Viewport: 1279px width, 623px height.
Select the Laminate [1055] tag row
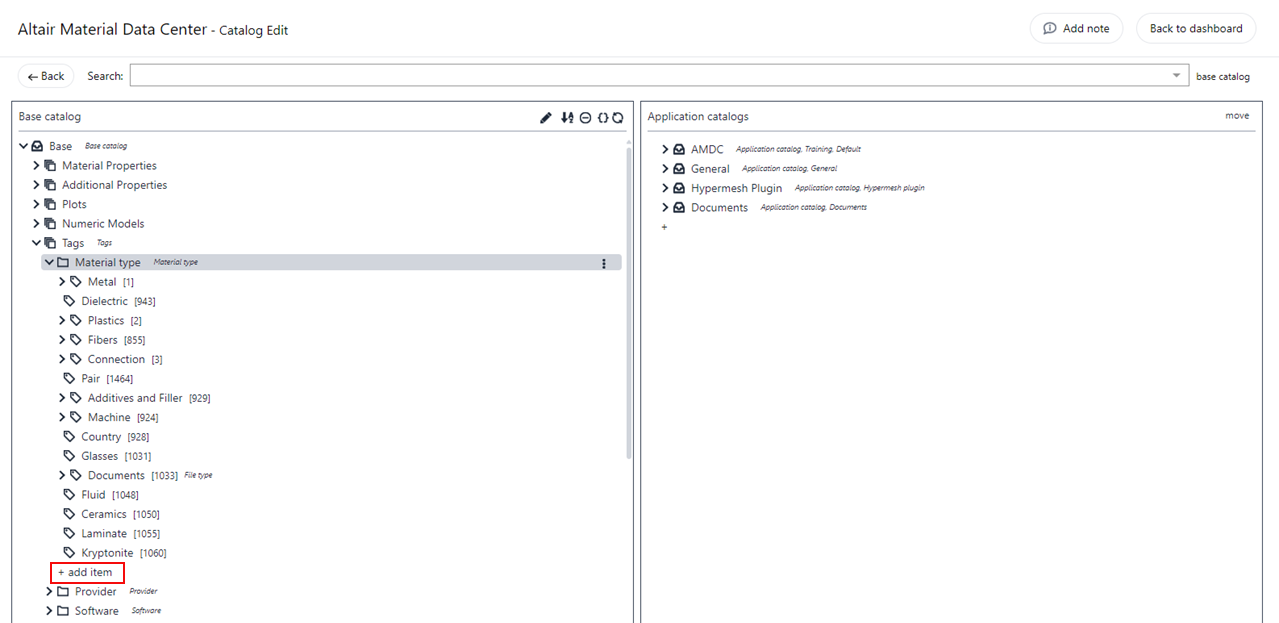(111, 534)
